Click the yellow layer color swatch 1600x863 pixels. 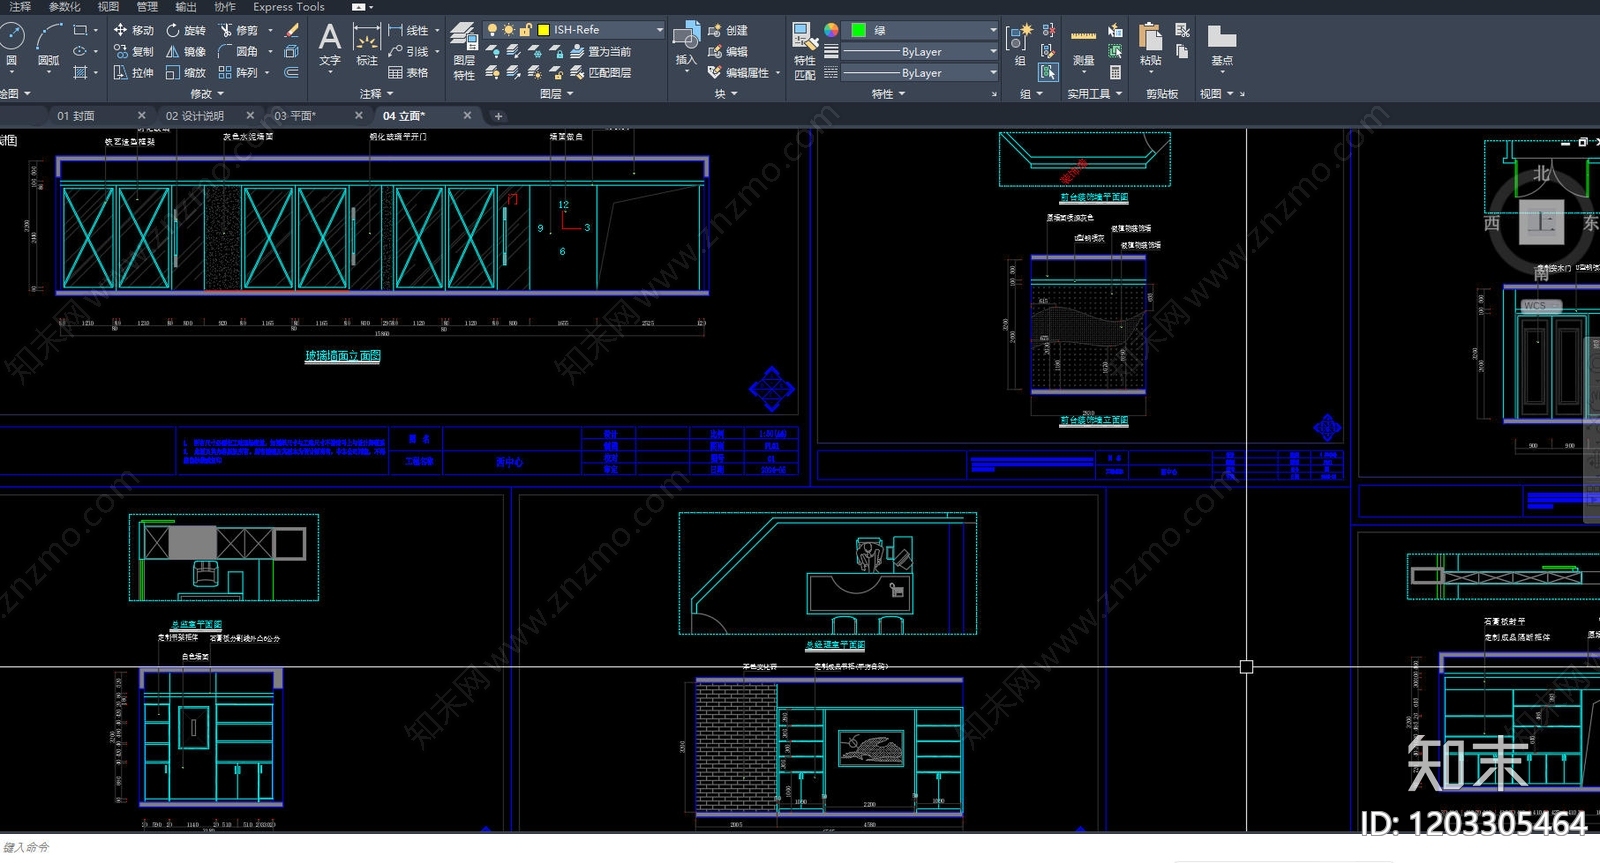(543, 30)
